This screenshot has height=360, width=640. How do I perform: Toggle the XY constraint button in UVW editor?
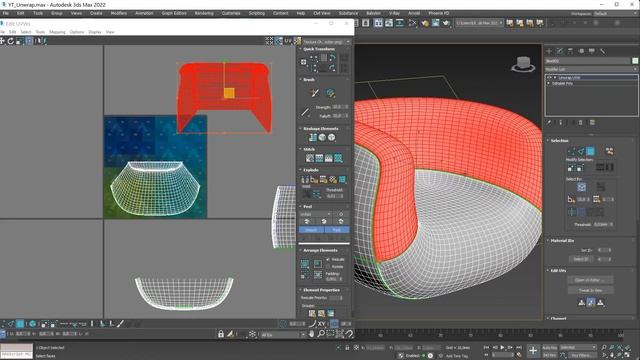[x=322, y=324]
